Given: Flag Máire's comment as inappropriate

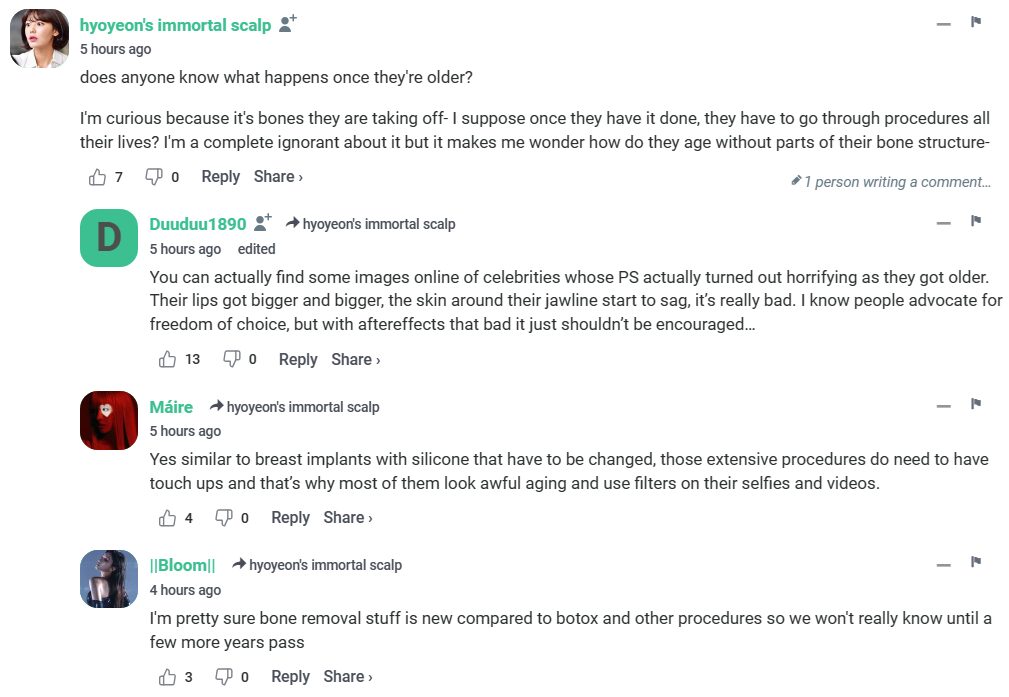Looking at the screenshot, I should 976,404.
